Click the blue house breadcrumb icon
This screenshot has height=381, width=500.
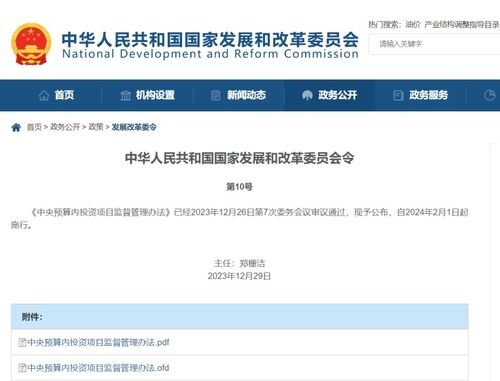tap(16, 127)
